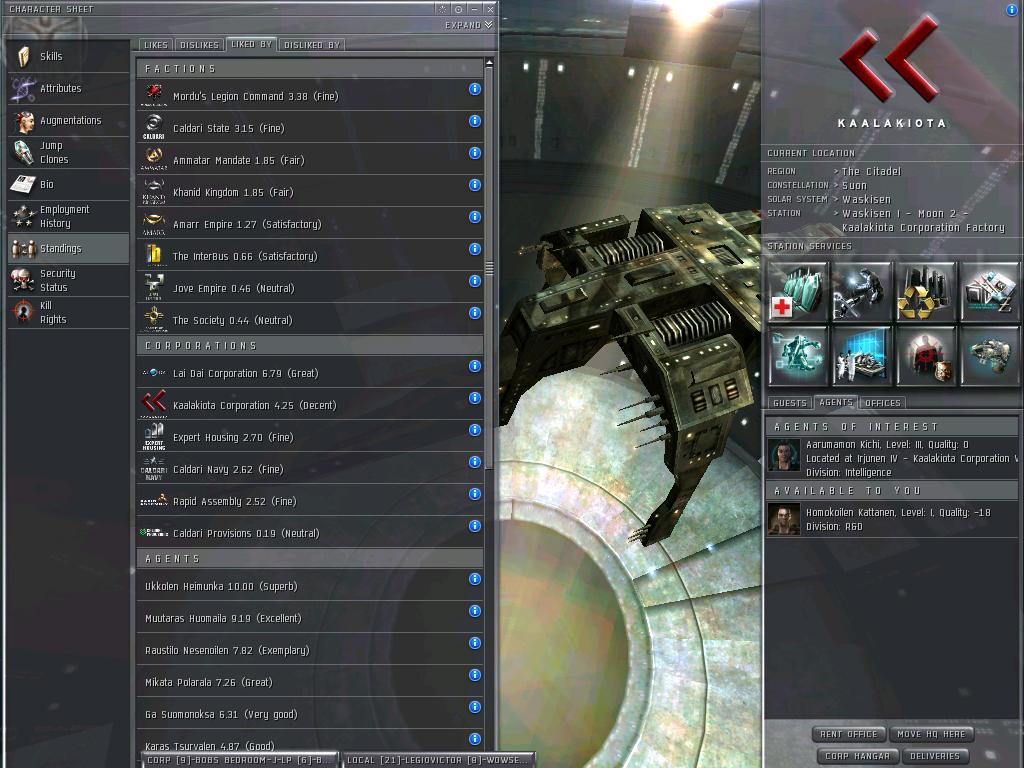
Task: Switch to the Dislikes tab
Action: (x=199, y=45)
